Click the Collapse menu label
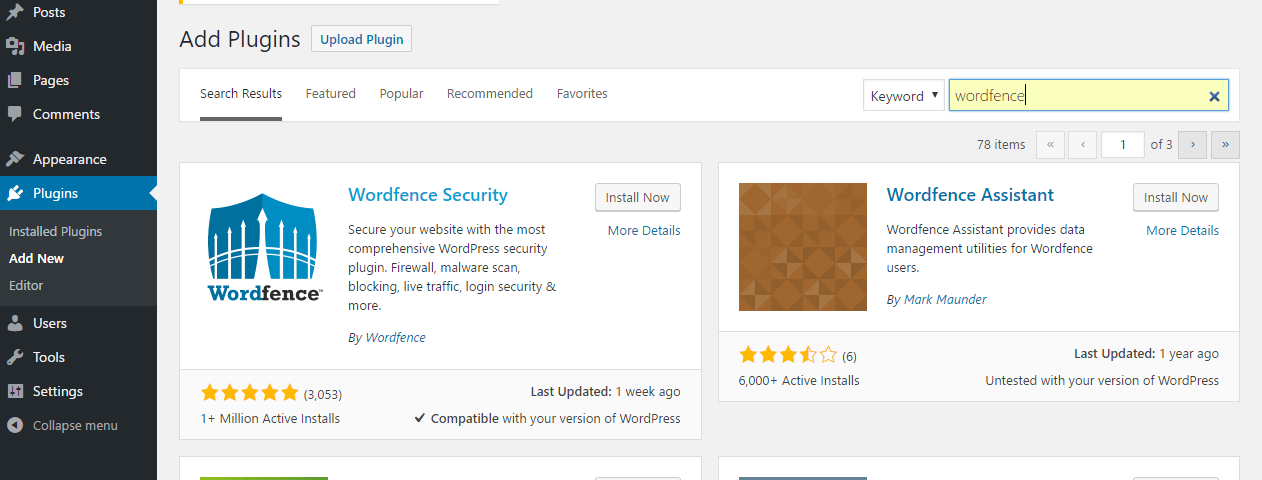The image size is (1262, 480). point(75,426)
